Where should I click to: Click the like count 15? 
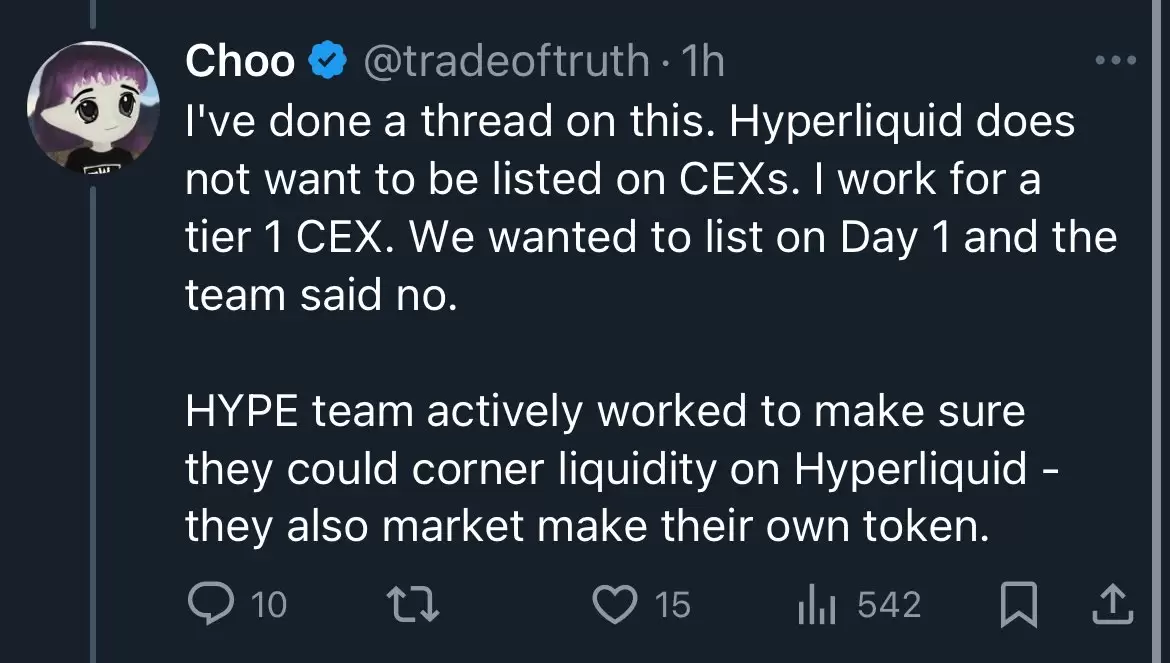pyautogui.click(x=672, y=605)
